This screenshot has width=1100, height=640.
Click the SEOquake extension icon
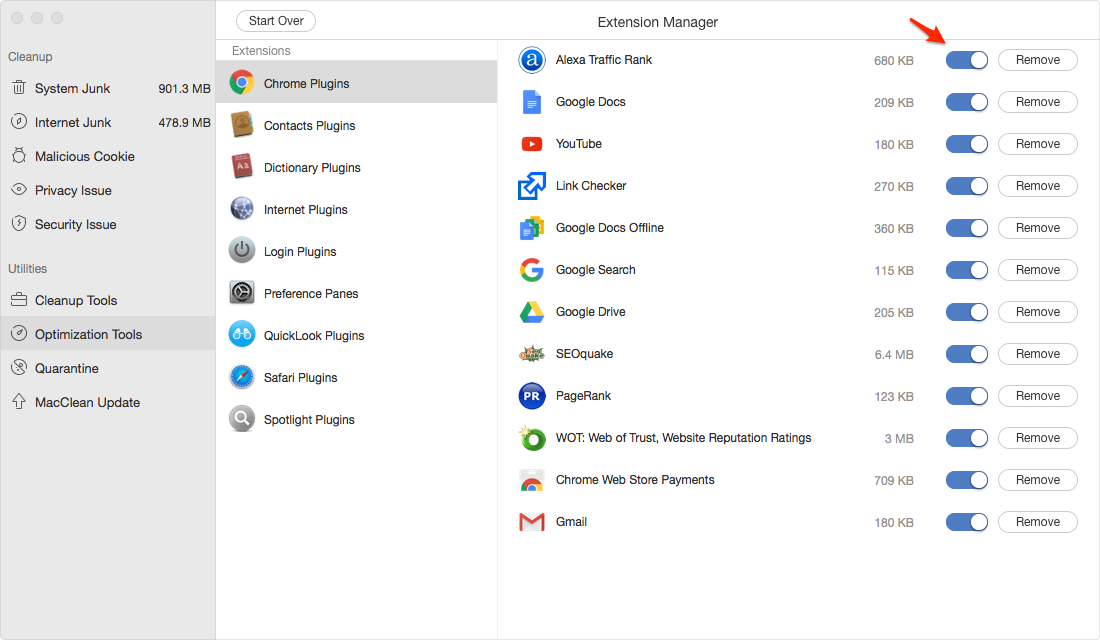(x=532, y=354)
